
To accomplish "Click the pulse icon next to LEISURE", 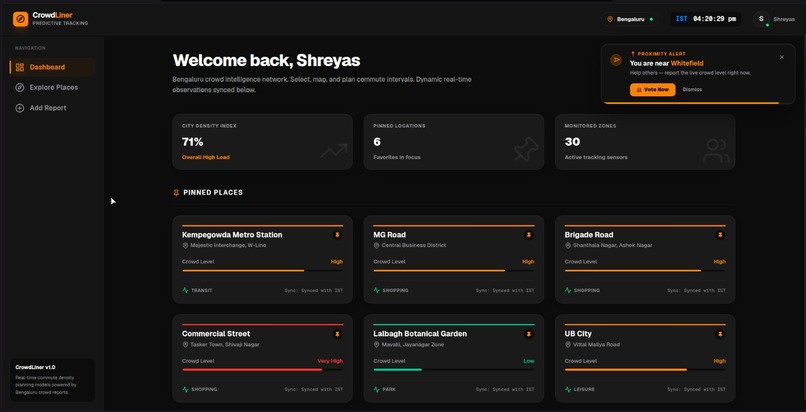I will 568,390.
